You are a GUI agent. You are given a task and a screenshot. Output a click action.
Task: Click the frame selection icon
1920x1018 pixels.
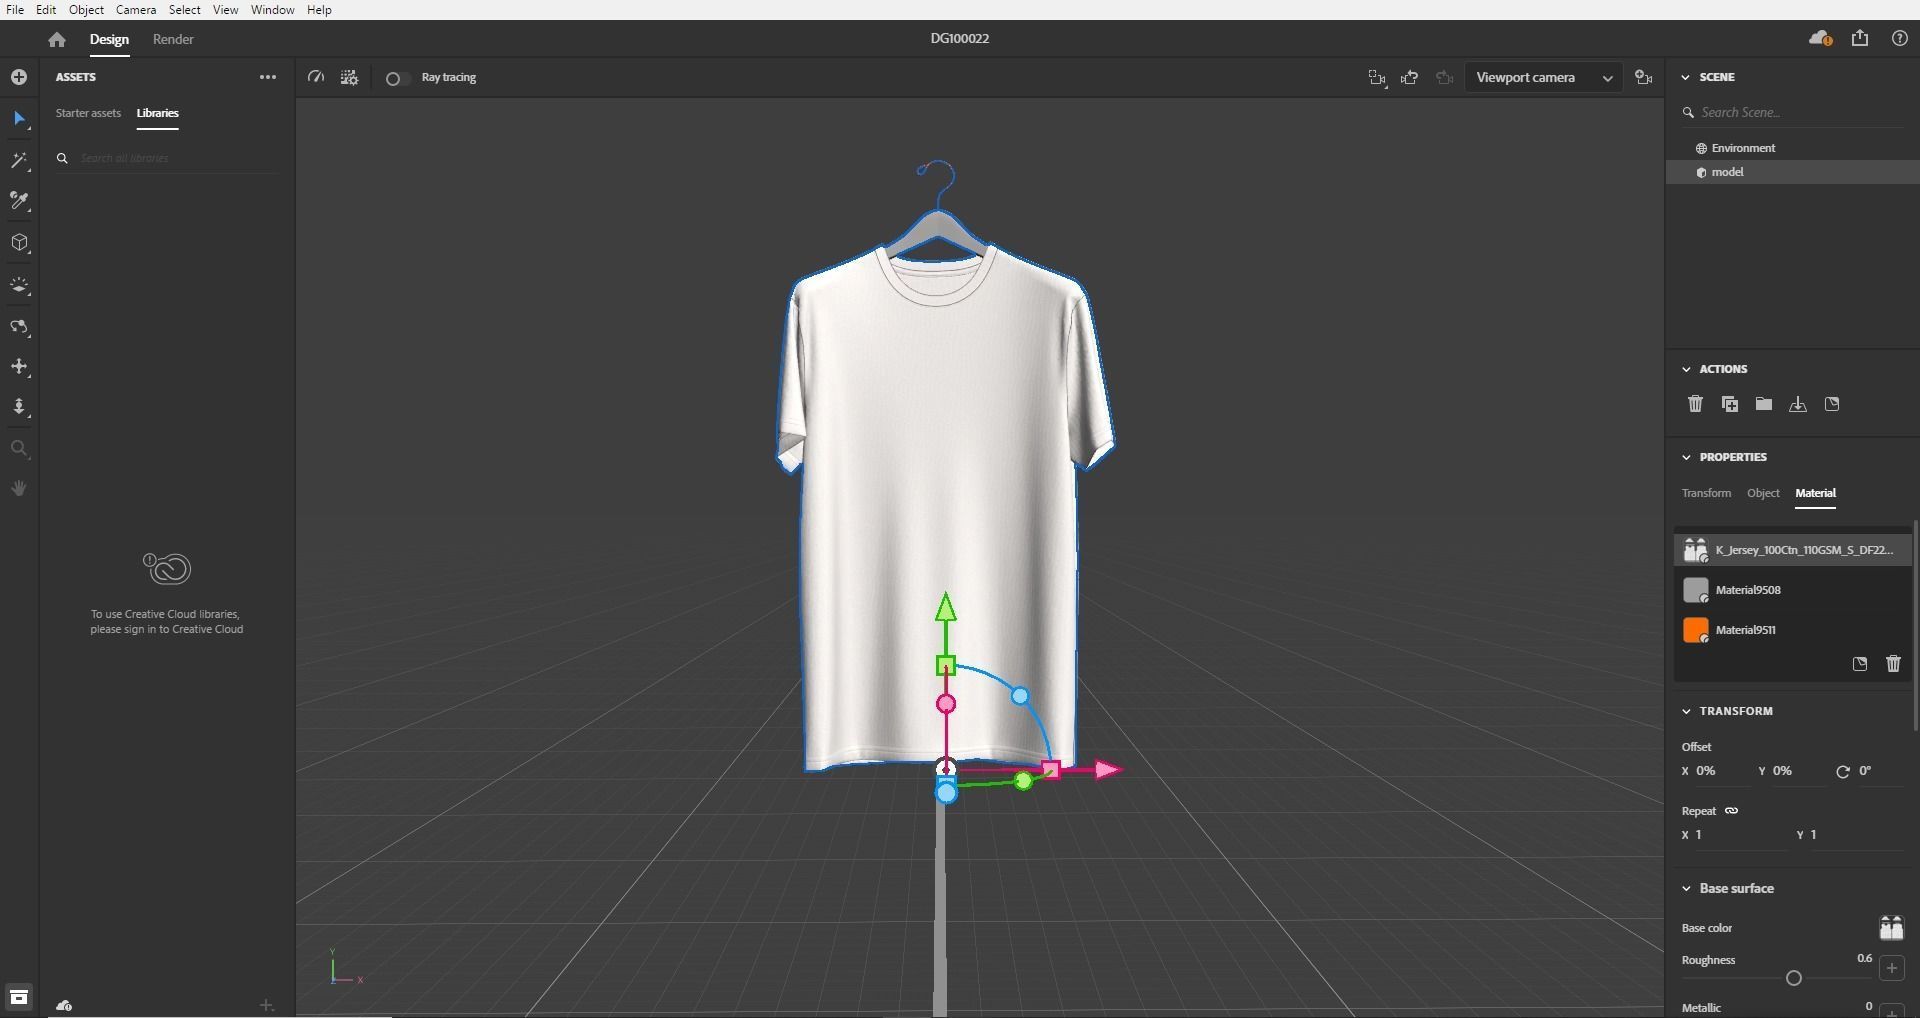click(x=1377, y=77)
